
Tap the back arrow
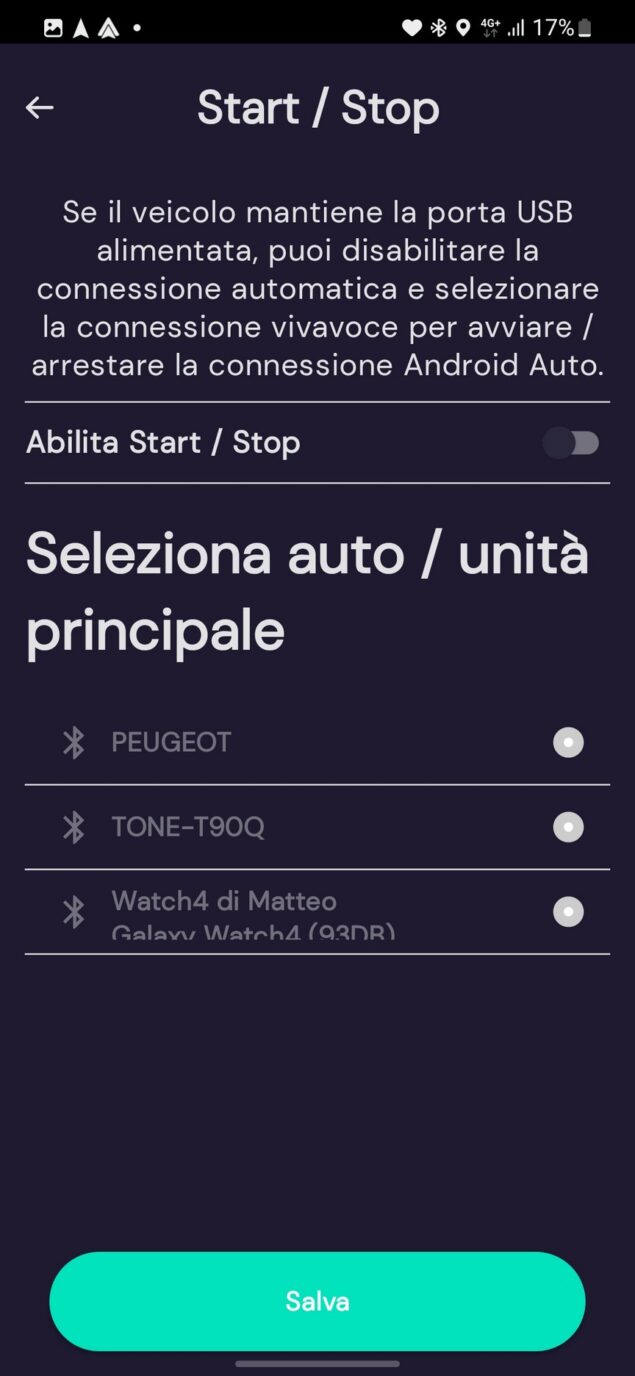pyautogui.click(x=40, y=108)
